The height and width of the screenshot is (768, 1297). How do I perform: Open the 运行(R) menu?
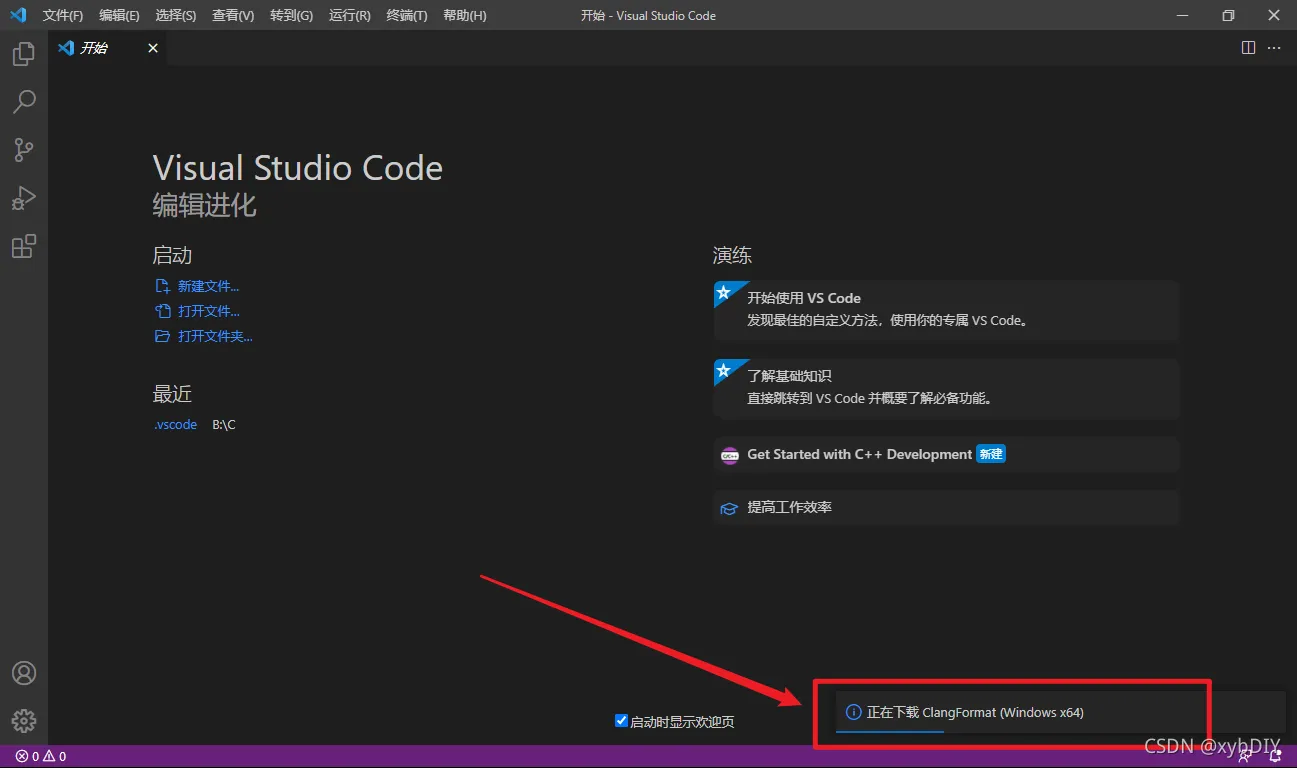tap(349, 16)
